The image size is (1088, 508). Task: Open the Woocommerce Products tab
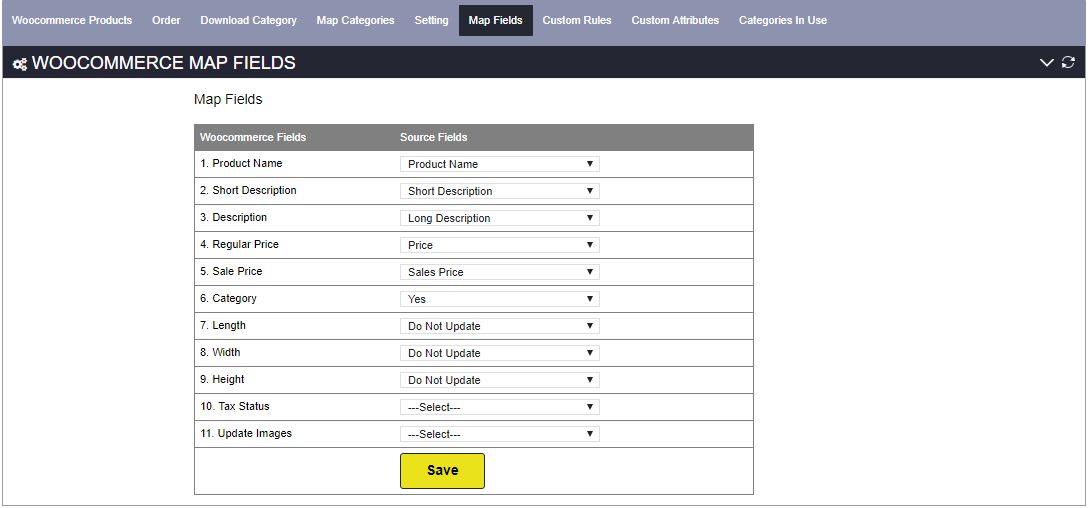[72, 20]
